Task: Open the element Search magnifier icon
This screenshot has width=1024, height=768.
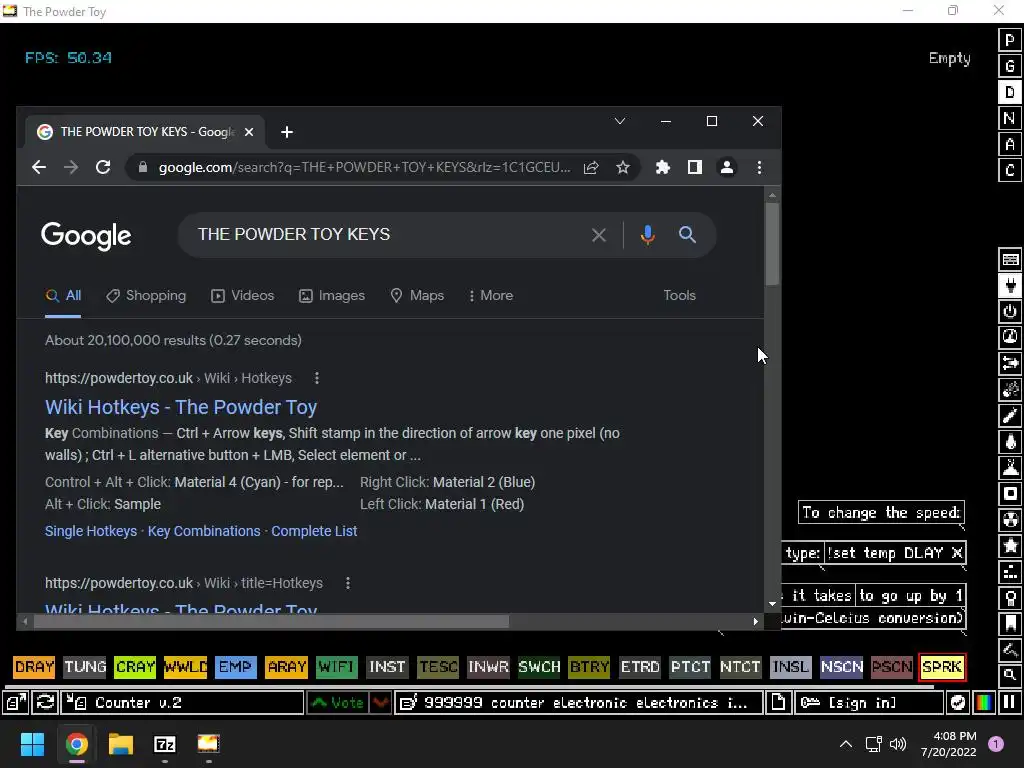Action: coord(1010,675)
